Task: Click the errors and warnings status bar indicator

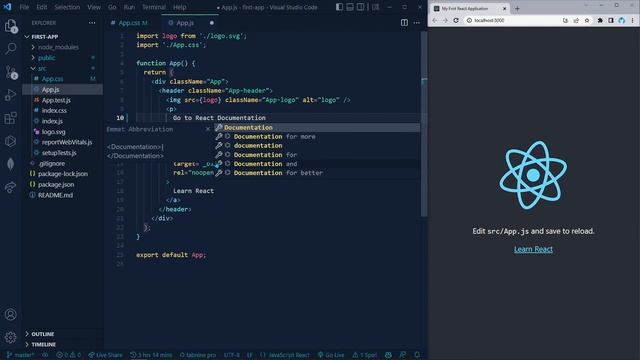Action: coord(69,355)
